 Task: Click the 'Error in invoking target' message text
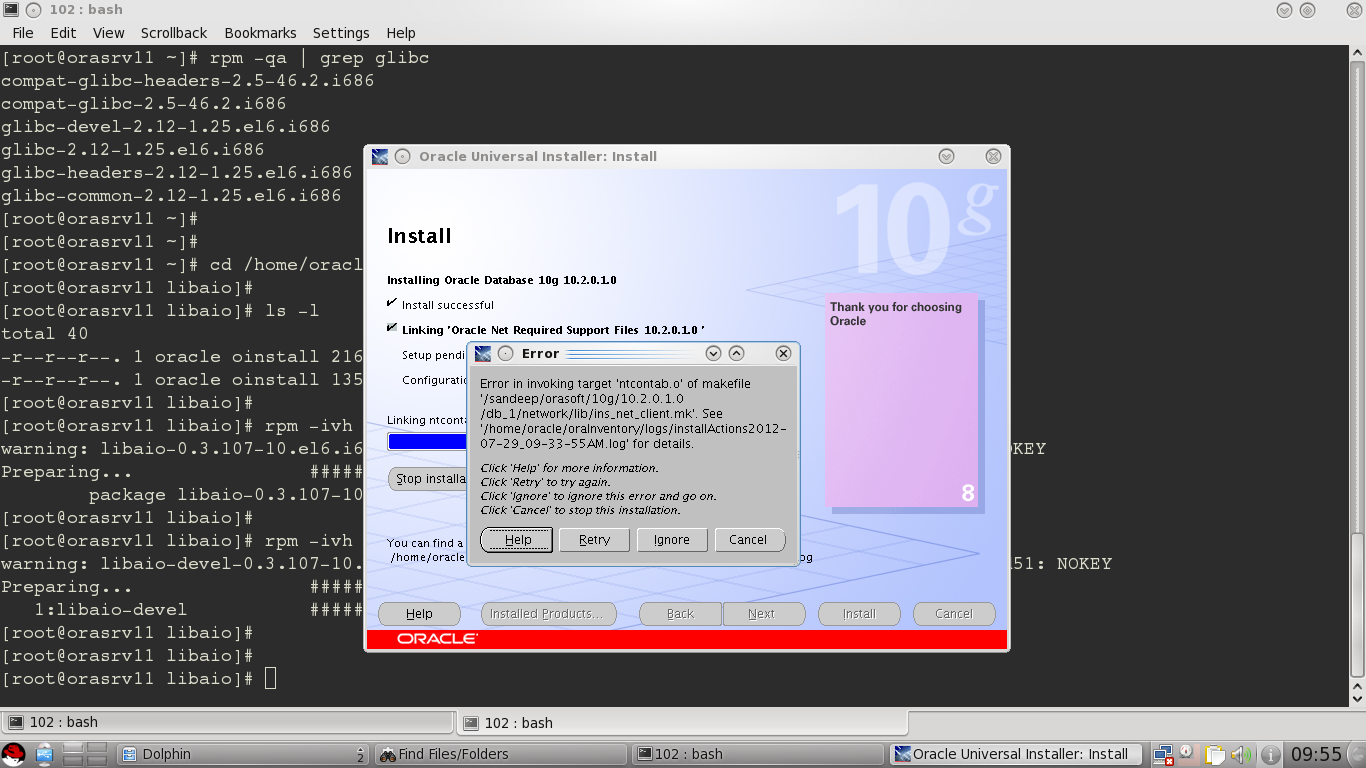pyautogui.click(x=633, y=413)
